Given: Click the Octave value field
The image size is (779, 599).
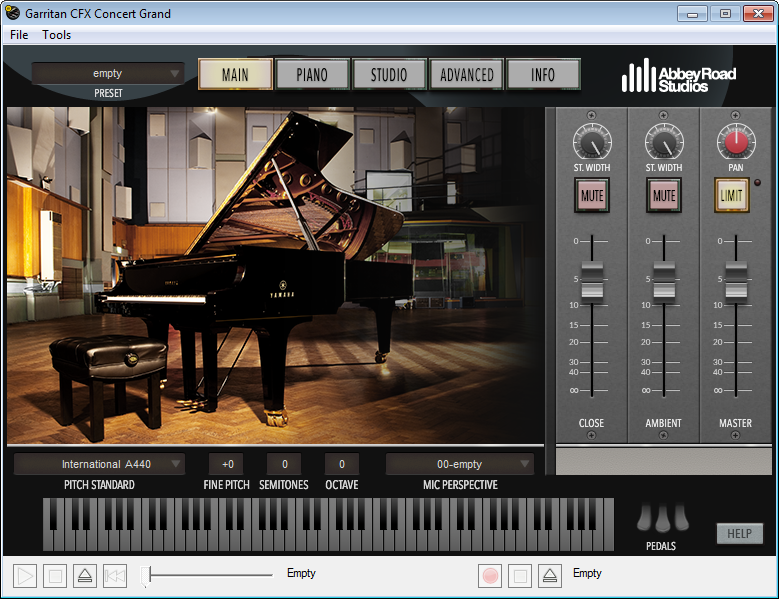Looking at the screenshot, I should click(342, 464).
